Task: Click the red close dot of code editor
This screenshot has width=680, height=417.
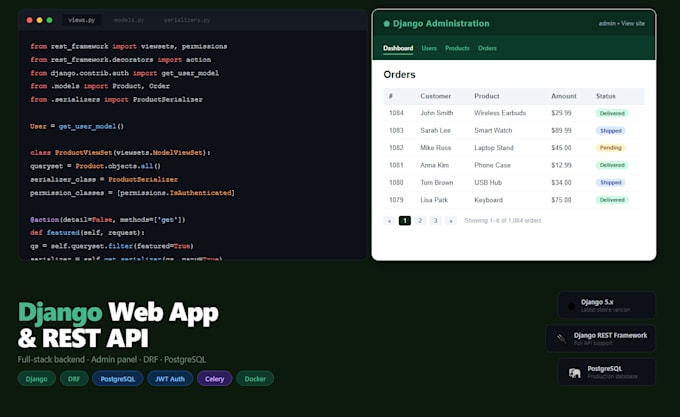Action: coord(29,20)
